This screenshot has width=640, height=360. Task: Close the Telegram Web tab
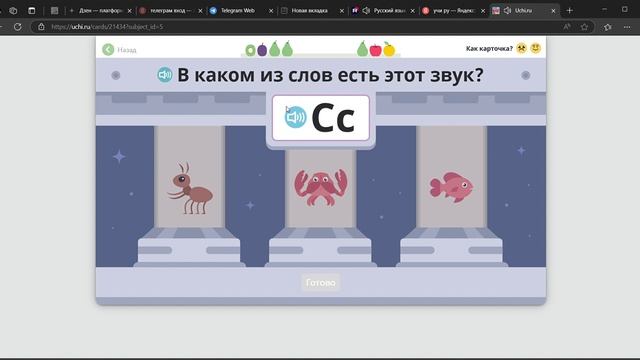click(x=271, y=11)
